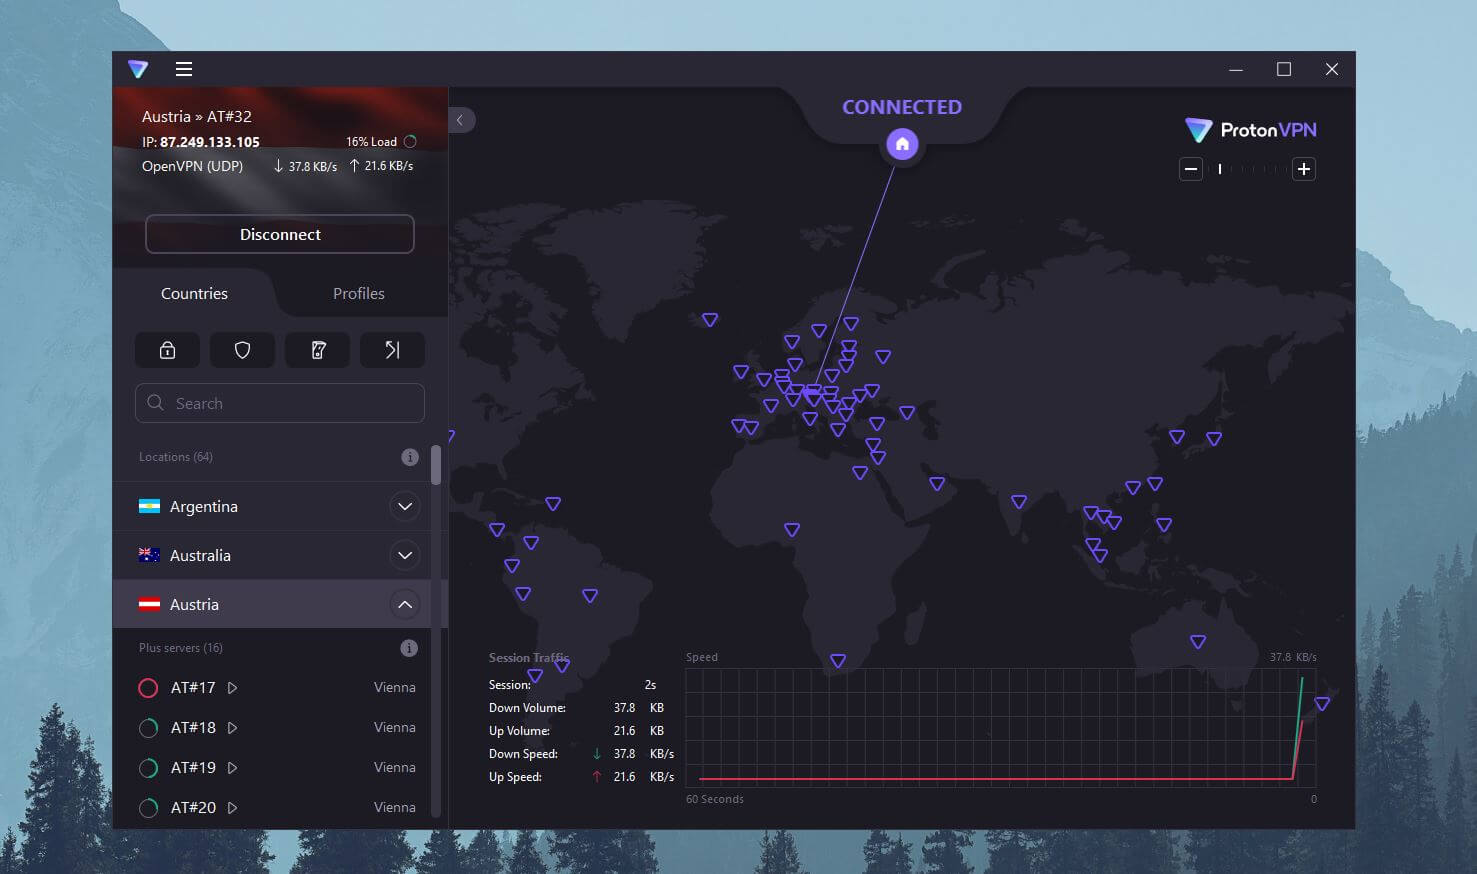Click the Locations info icon

(410, 457)
